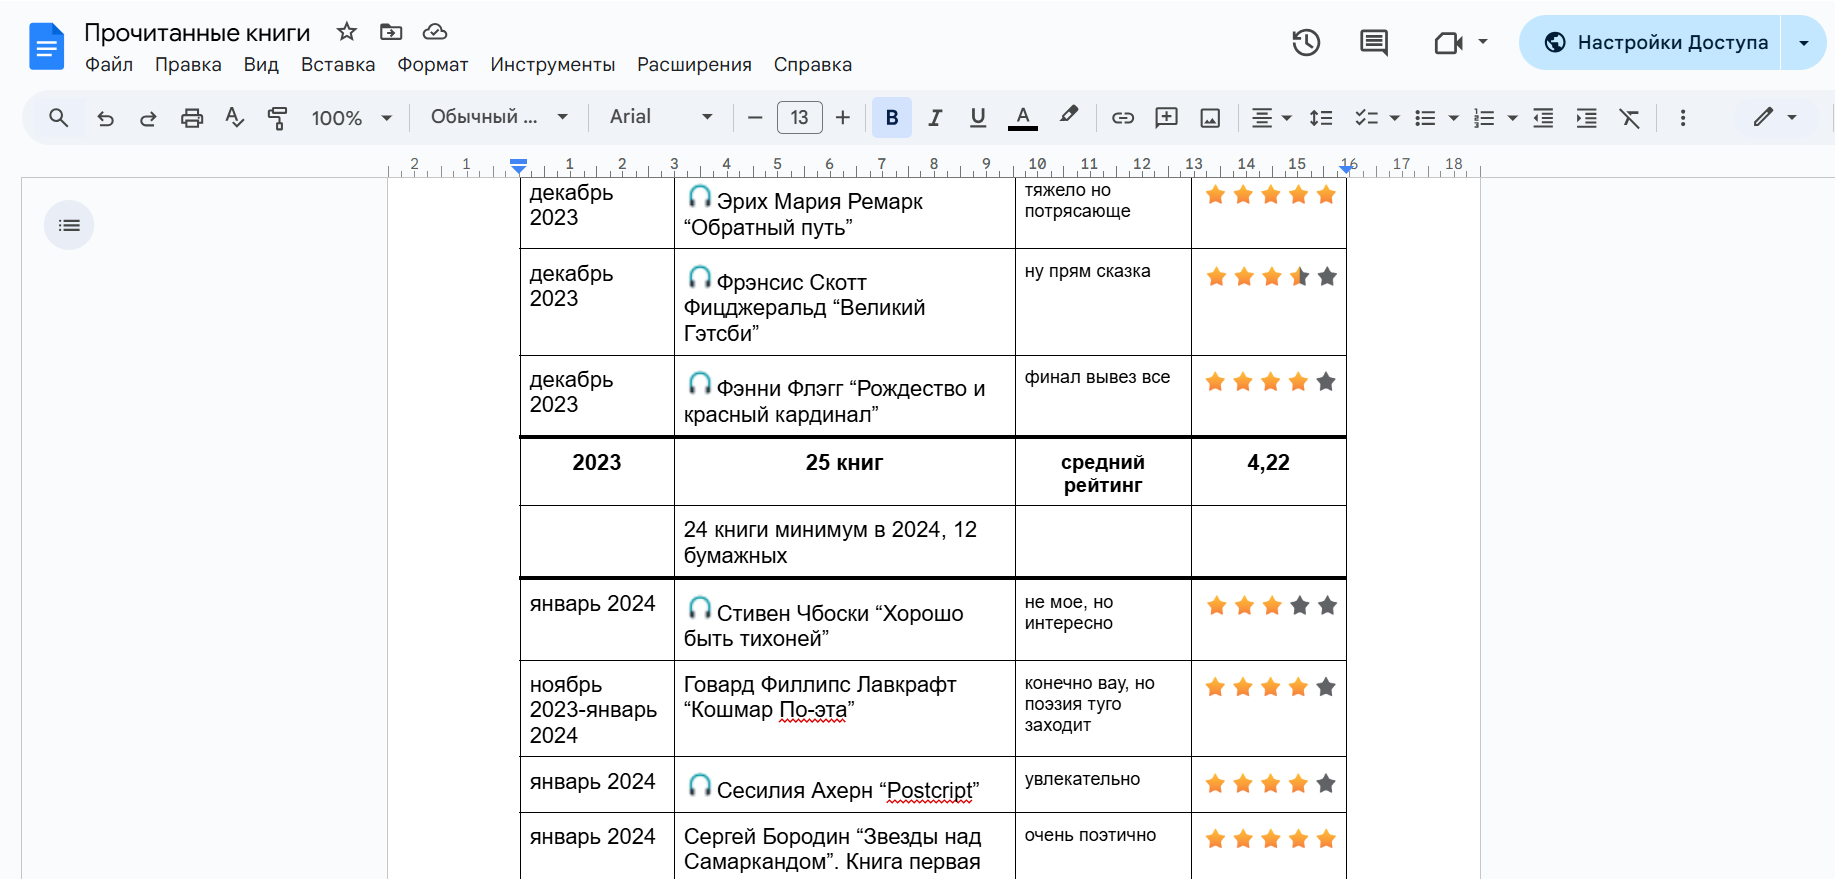
Task: Insert an image
Action: (1210, 118)
